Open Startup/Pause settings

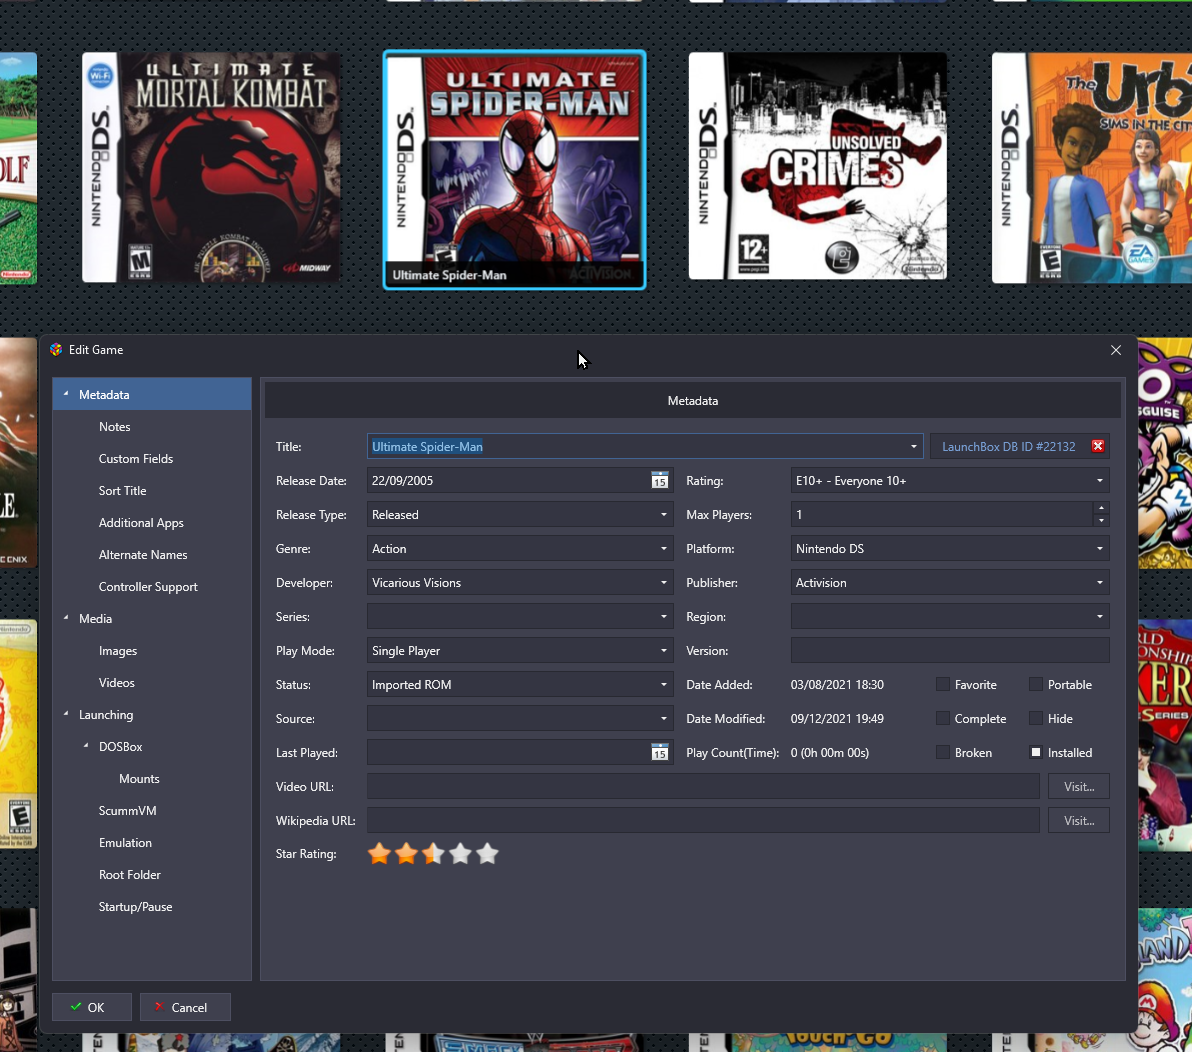click(x=135, y=907)
